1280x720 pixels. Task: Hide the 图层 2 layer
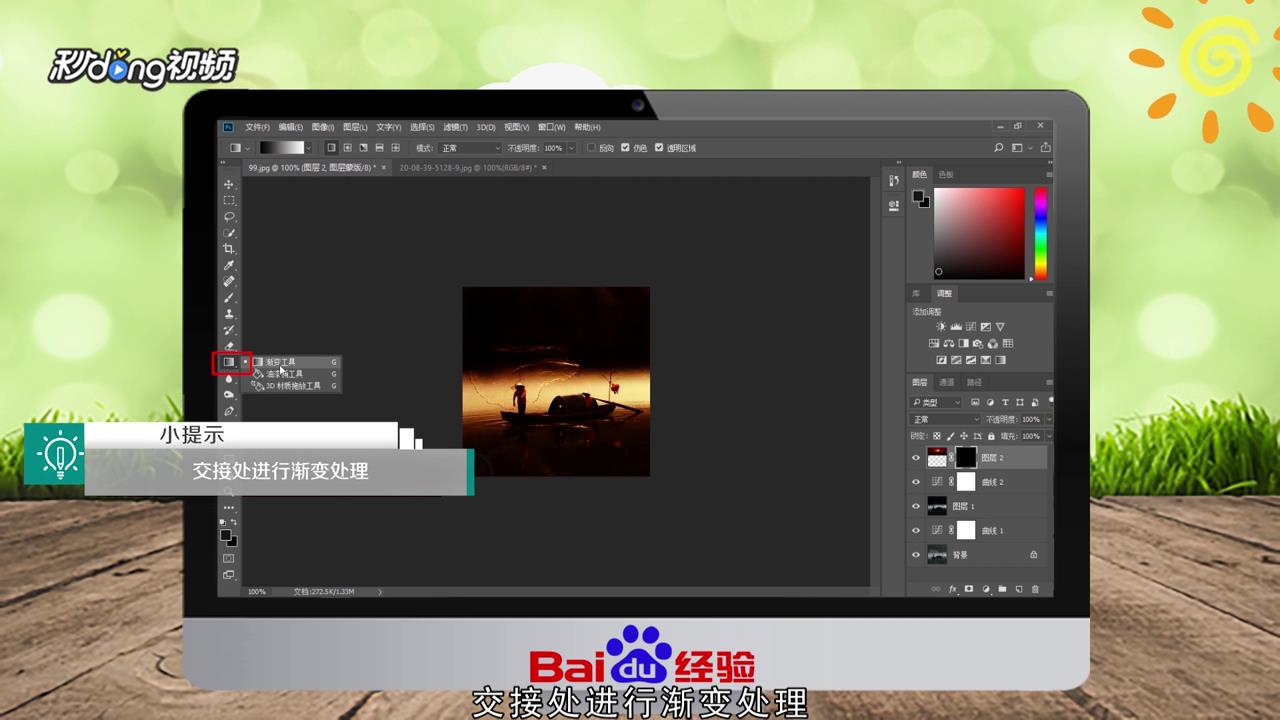pyautogui.click(x=915, y=458)
